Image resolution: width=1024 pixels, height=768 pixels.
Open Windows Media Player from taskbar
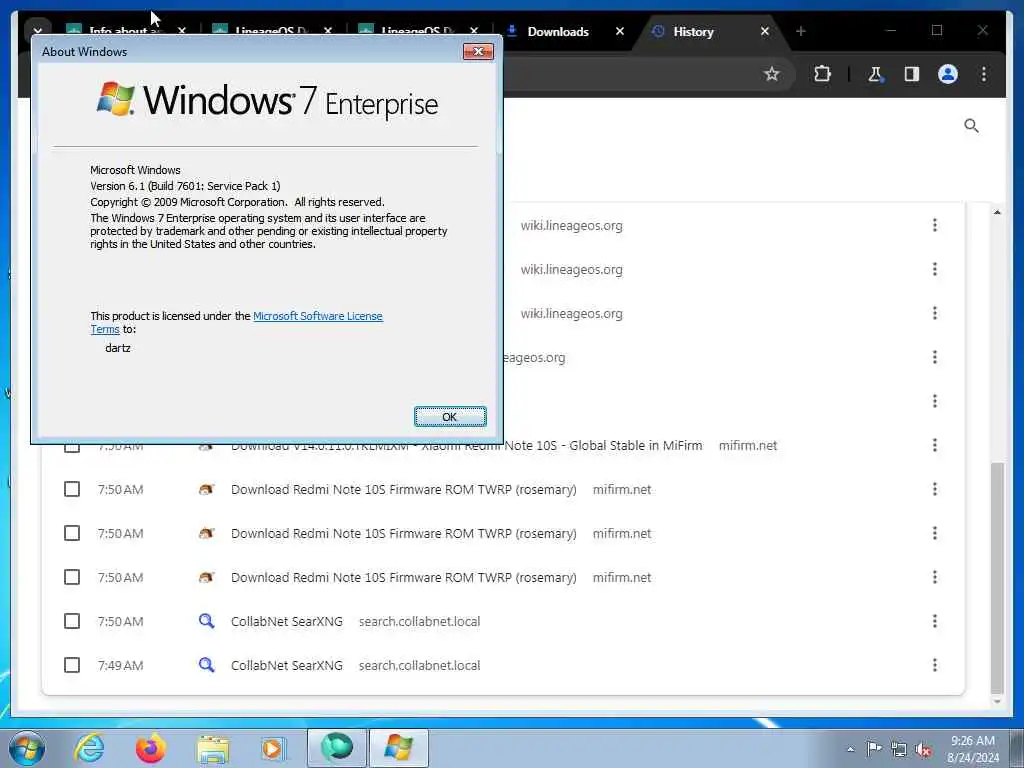click(x=273, y=748)
